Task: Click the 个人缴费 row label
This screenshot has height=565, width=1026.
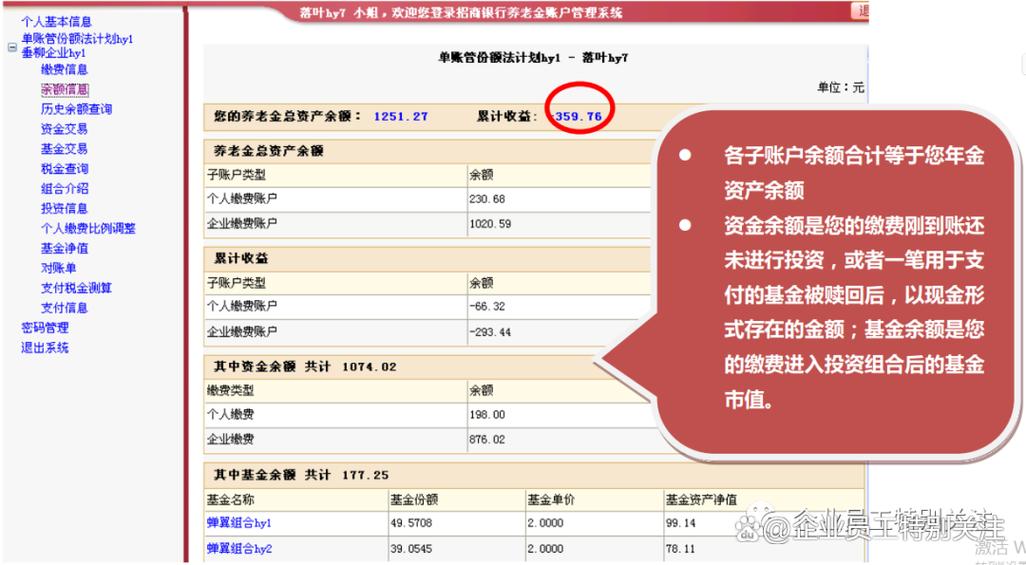Action: tap(230, 414)
